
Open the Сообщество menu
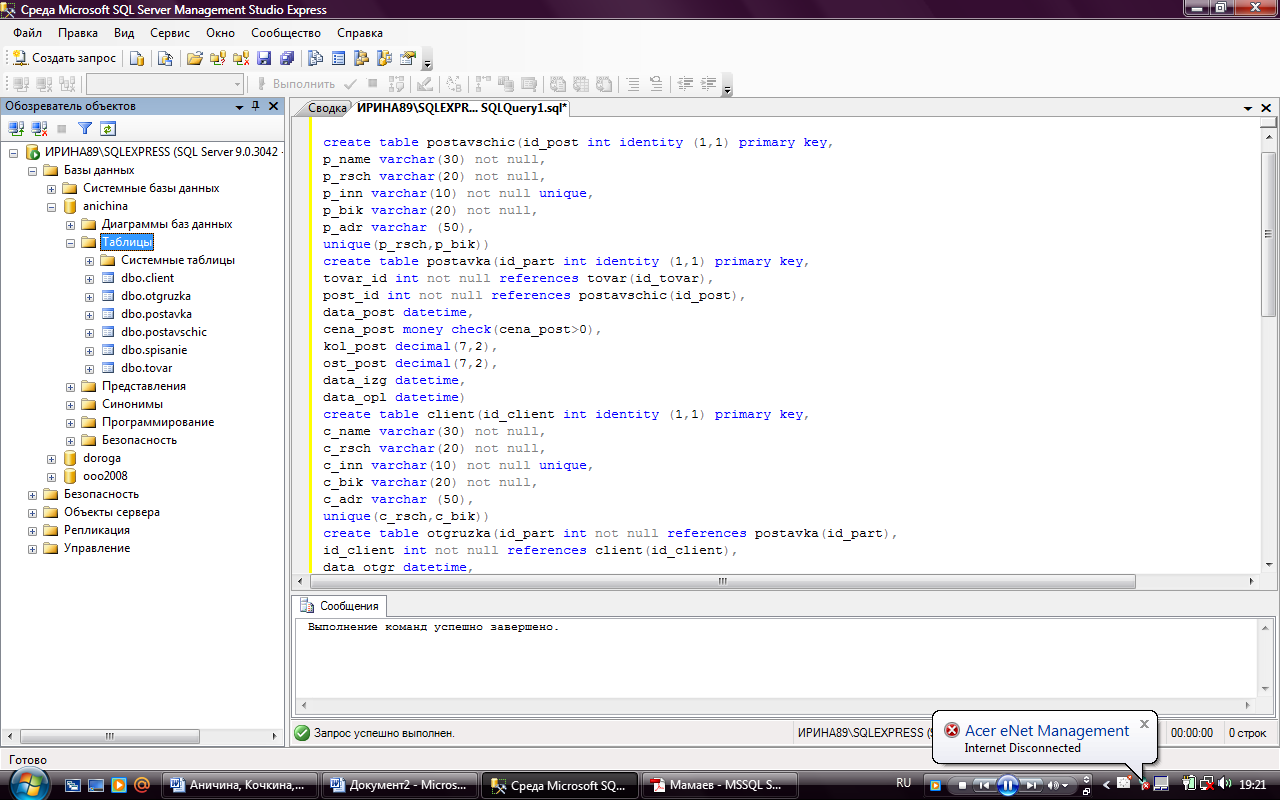pyautogui.click(x=286, y=33)
